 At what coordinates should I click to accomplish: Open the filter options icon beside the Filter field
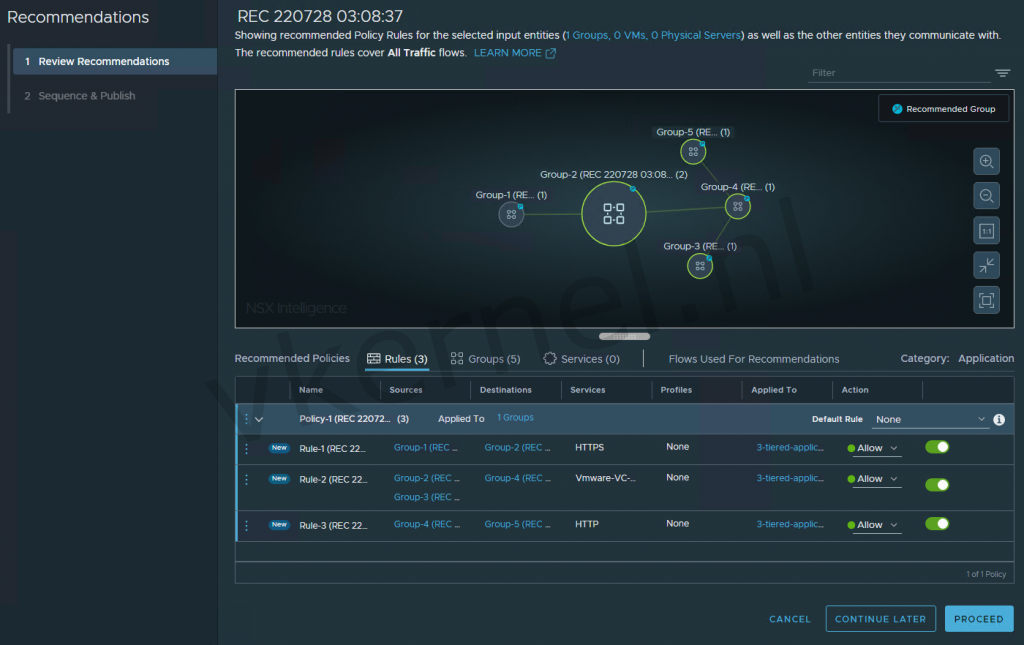pyautogui.click(x=1002, y=73)
